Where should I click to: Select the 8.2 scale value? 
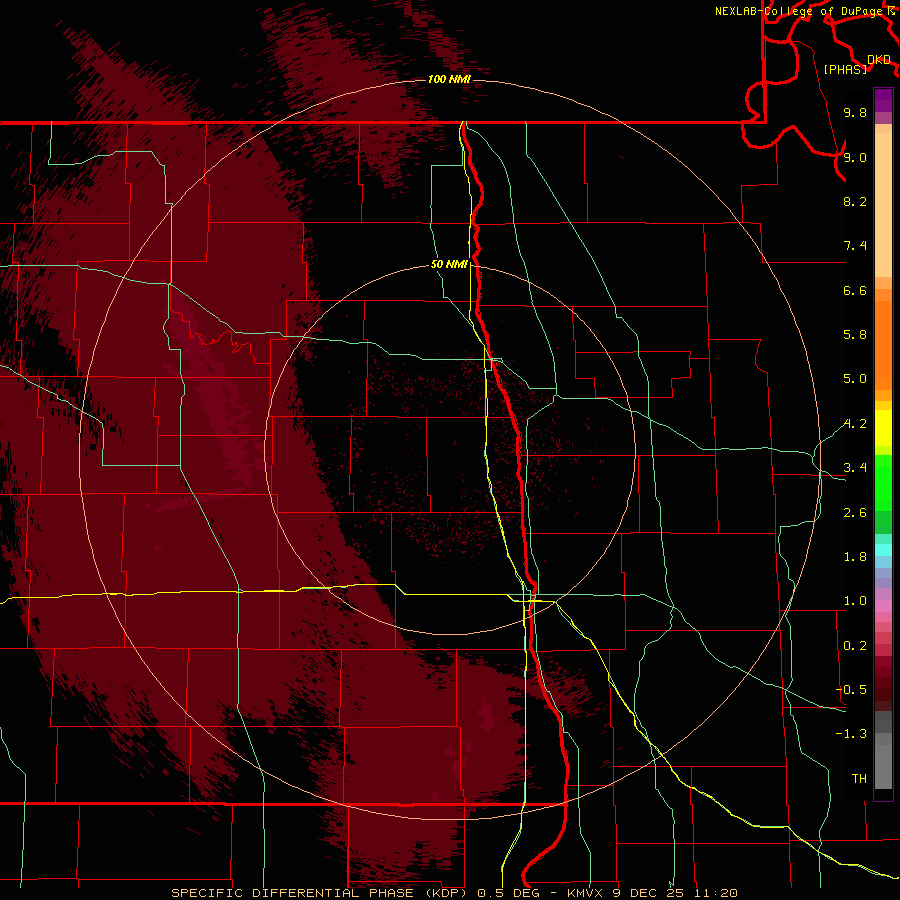point(855,201)
